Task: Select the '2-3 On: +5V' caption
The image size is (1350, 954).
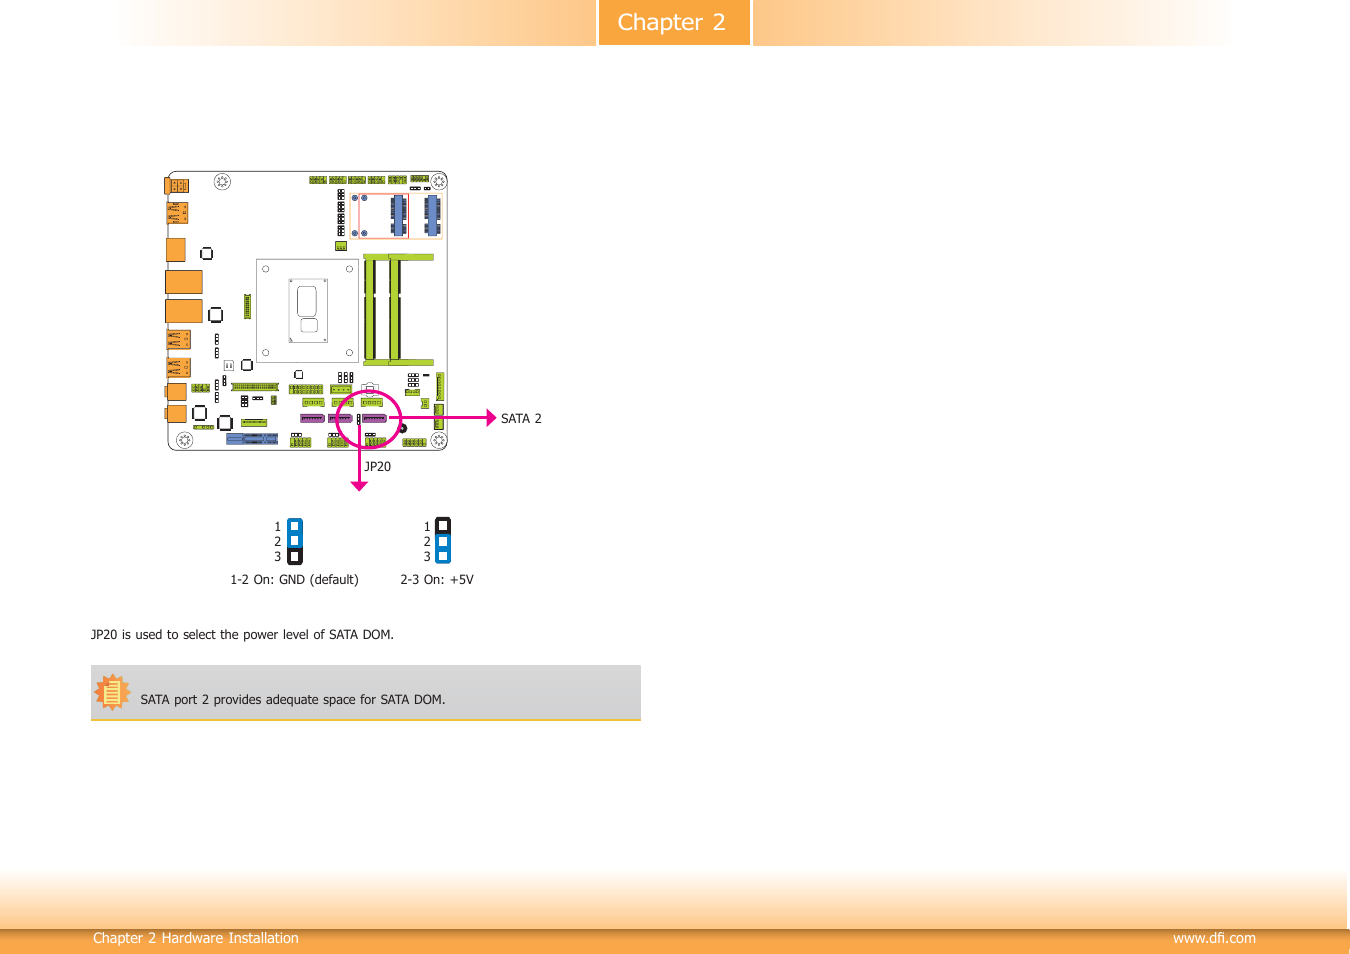Action: (x=437, y=580)
